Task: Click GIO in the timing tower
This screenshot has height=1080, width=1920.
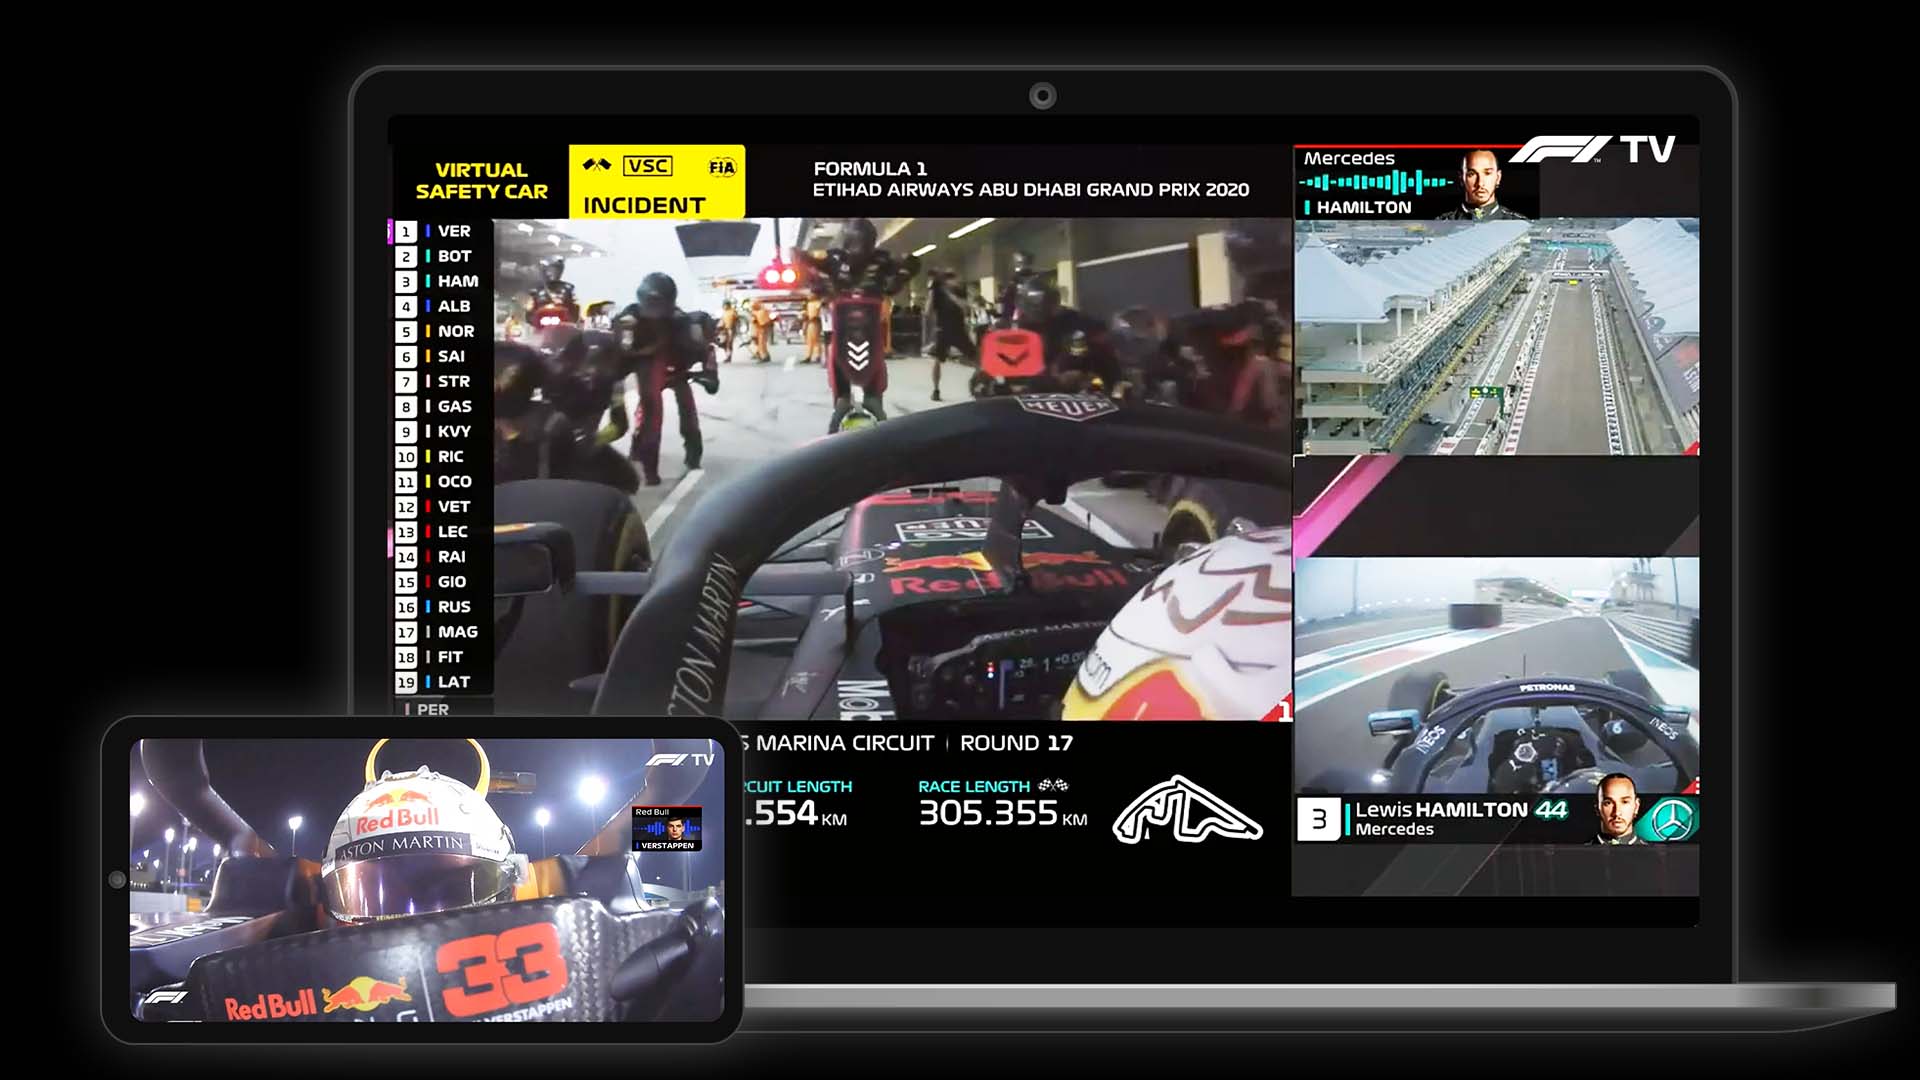Action: tap(452, 581)
